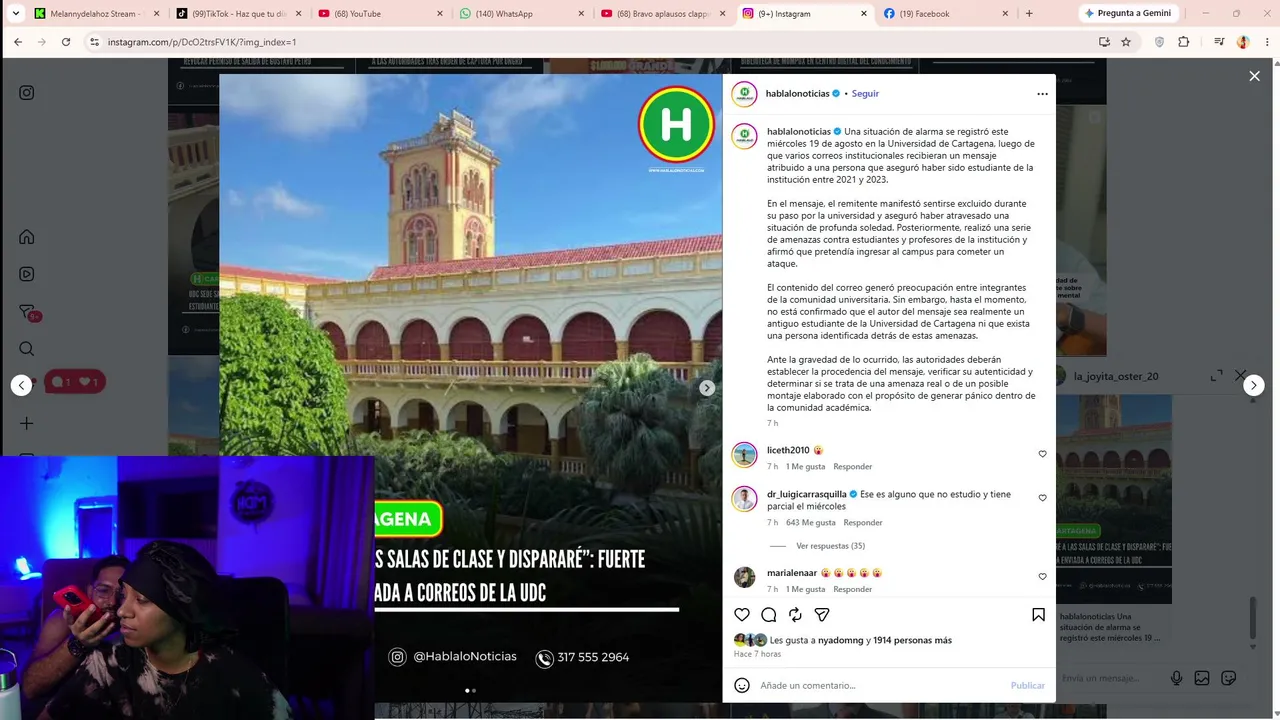Open emoji picker in comment box
Screen dimensions: 1280x720
click(742, 685)
